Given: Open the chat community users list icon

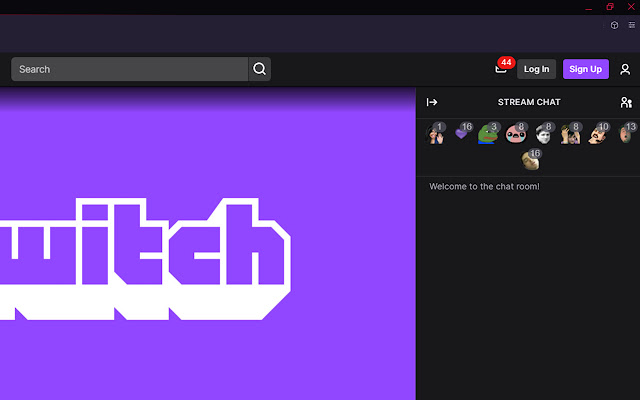Looking at the screenshot, I should [626, 102].
